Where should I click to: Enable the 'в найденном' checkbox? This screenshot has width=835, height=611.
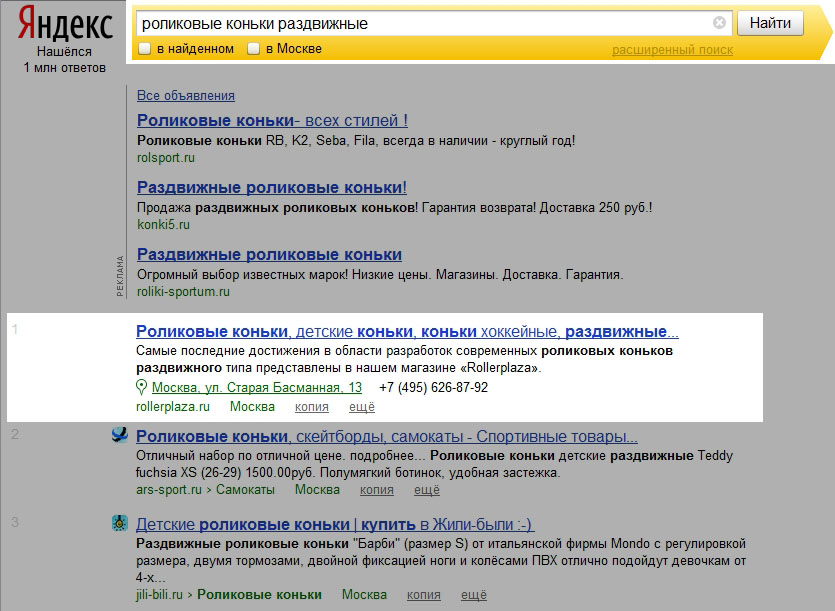pyautogui.click(x=144, y=49)
